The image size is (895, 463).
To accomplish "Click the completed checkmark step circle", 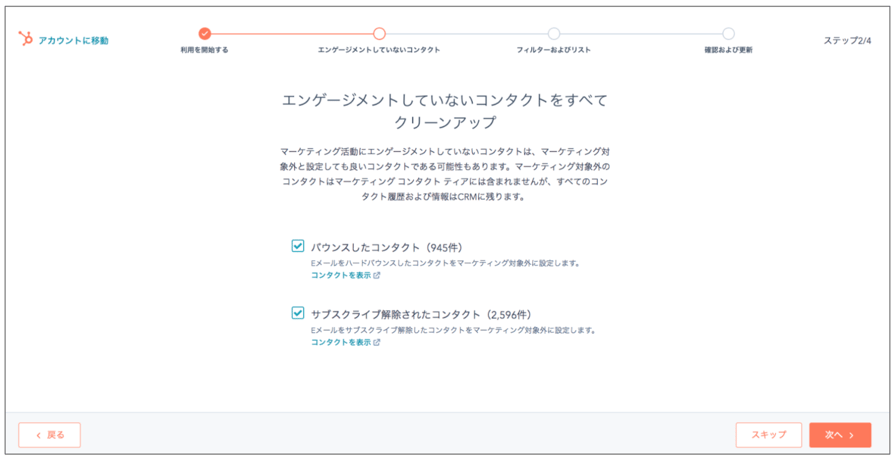I will point(205,34).
